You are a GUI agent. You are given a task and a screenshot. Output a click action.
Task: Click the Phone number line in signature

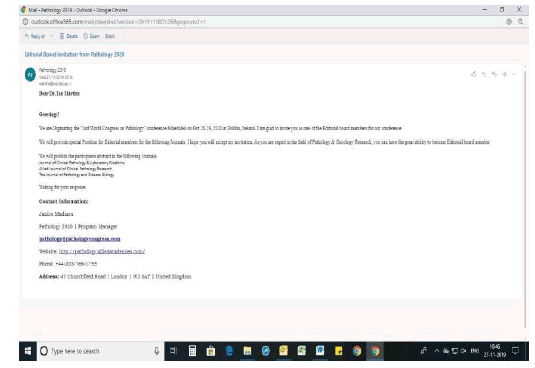(x=68, y=264)
